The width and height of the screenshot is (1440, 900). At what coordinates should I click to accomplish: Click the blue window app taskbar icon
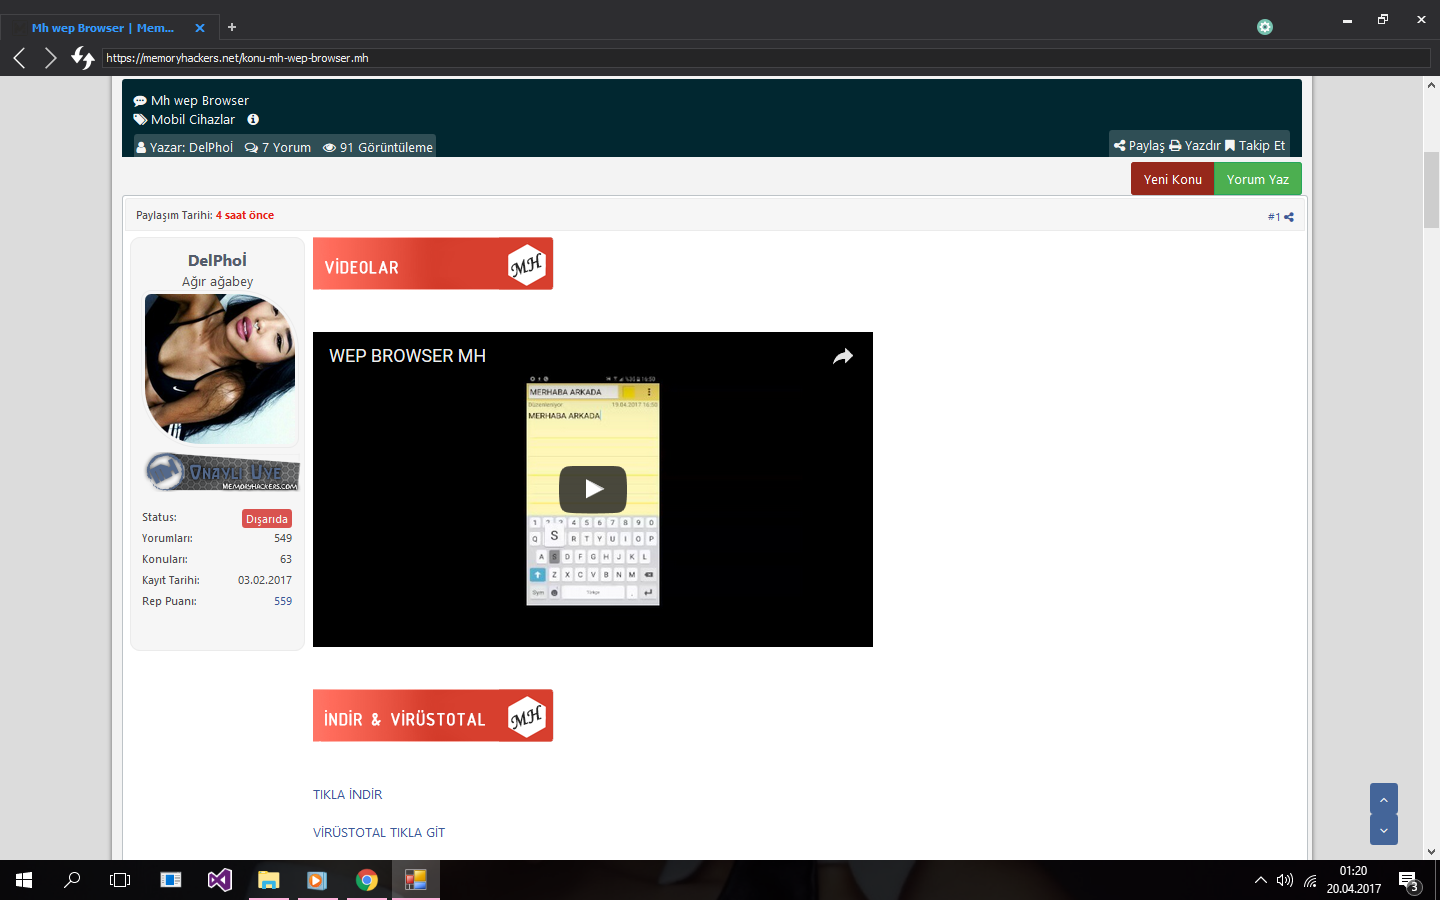[x=171, y=880]
